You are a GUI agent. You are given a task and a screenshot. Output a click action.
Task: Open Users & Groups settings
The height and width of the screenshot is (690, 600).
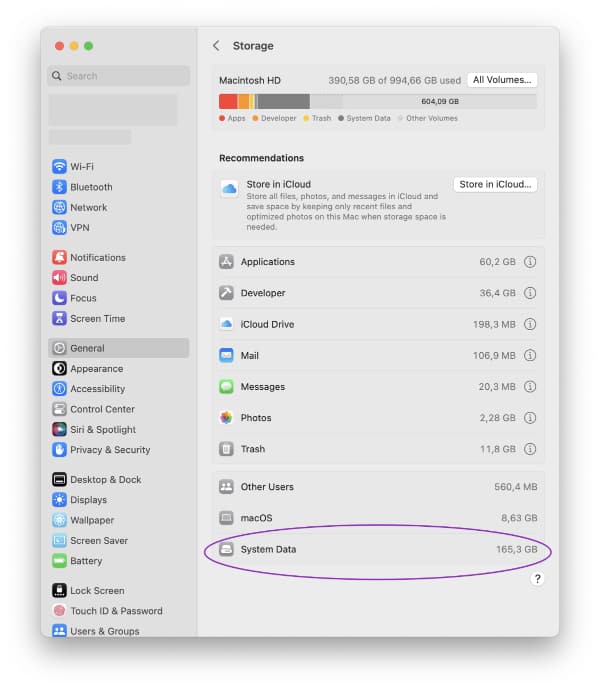96,631
